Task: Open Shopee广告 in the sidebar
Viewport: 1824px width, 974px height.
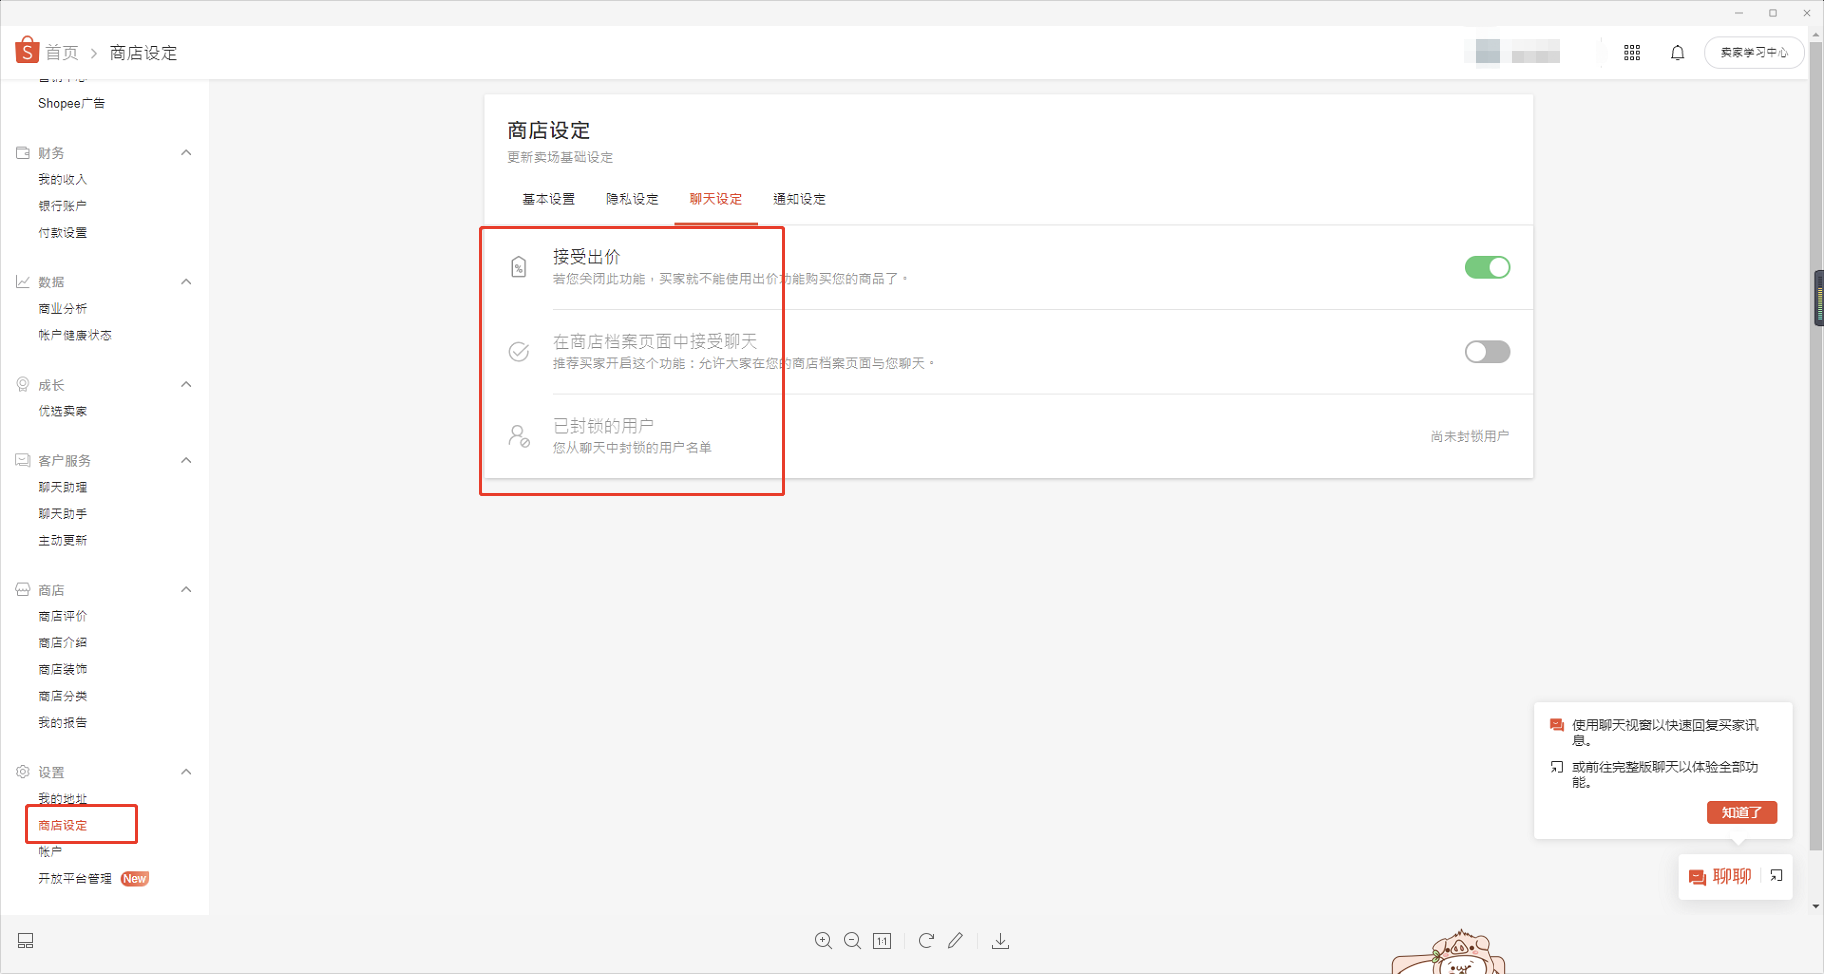Action: click(x=71, y=103)
